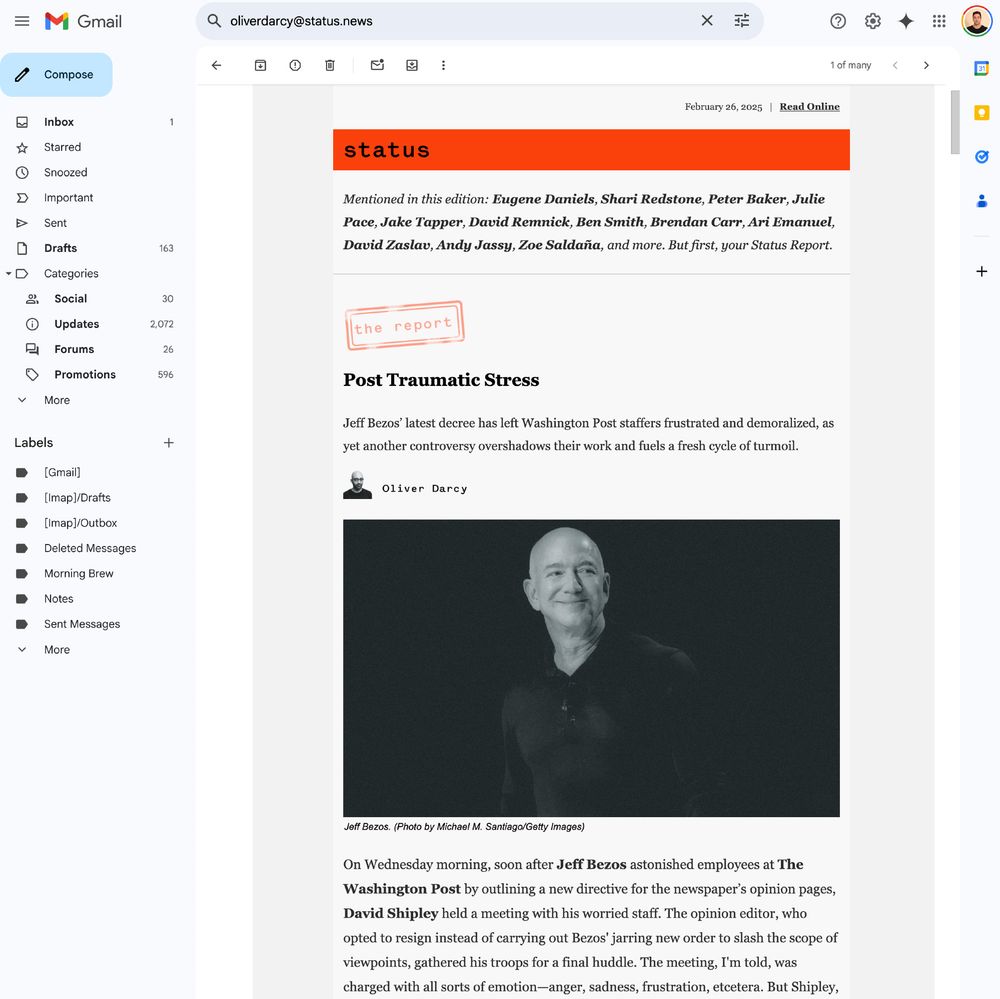1000x999 pixels.
Task: Go to the newer email arrow
Action: click(895, 65)
